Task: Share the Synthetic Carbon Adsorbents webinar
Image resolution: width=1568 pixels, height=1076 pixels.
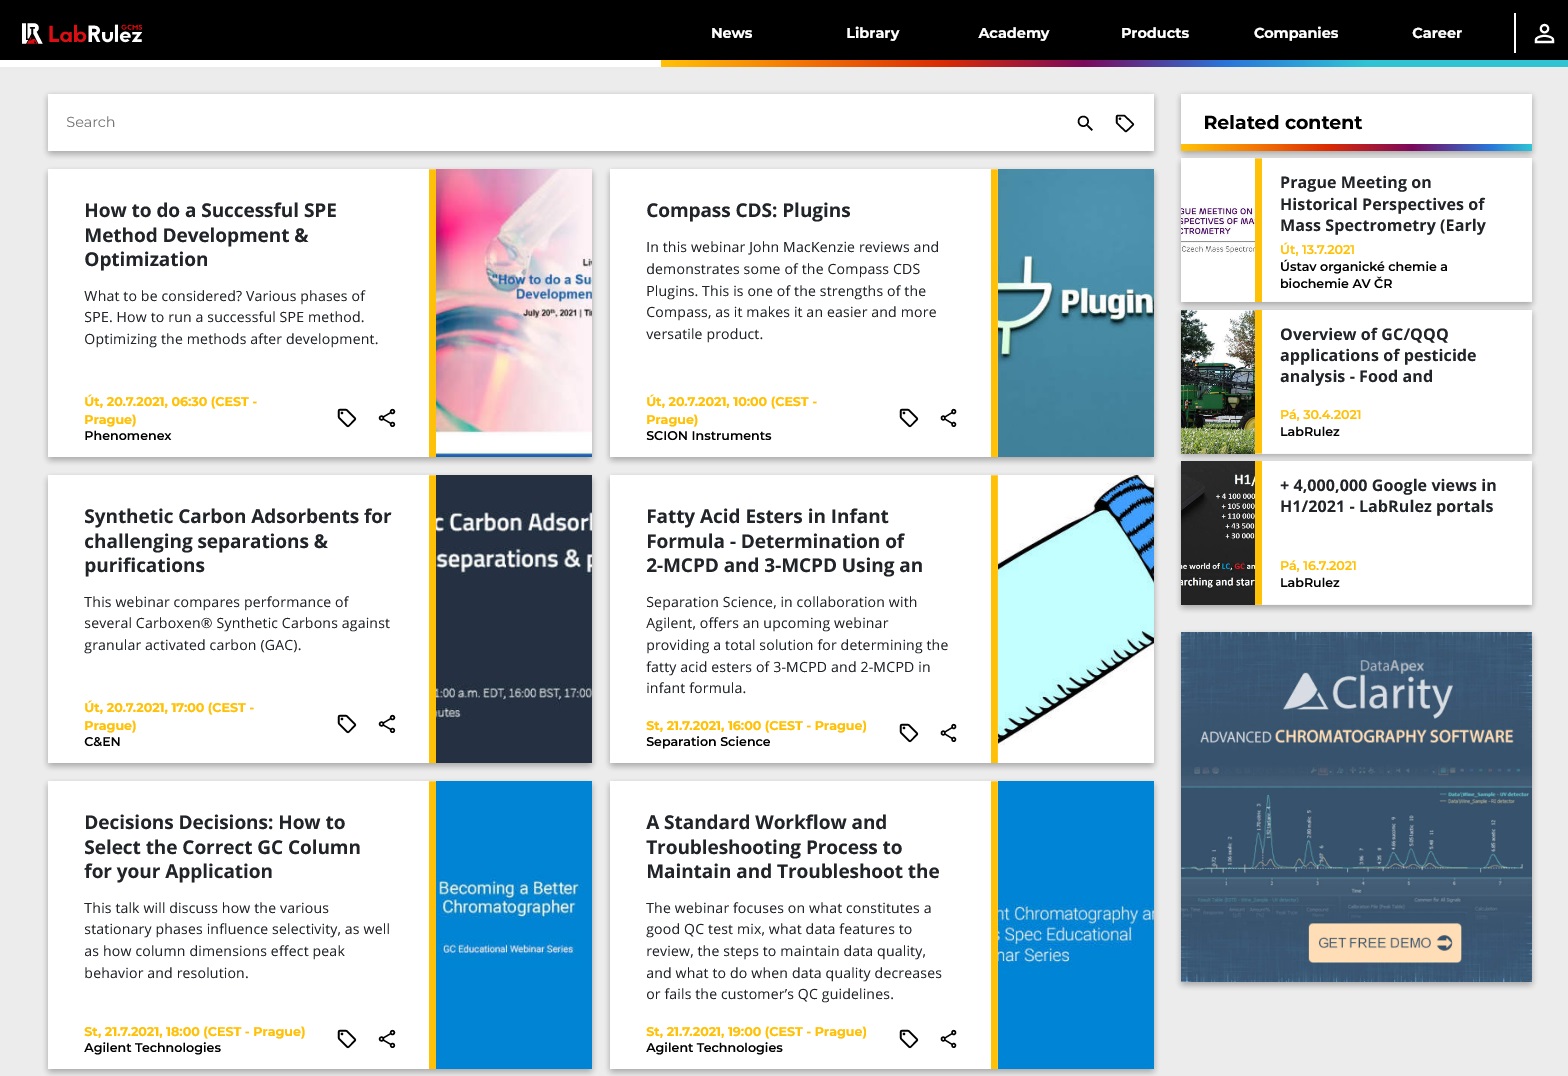Action: [x=387, y=724]
